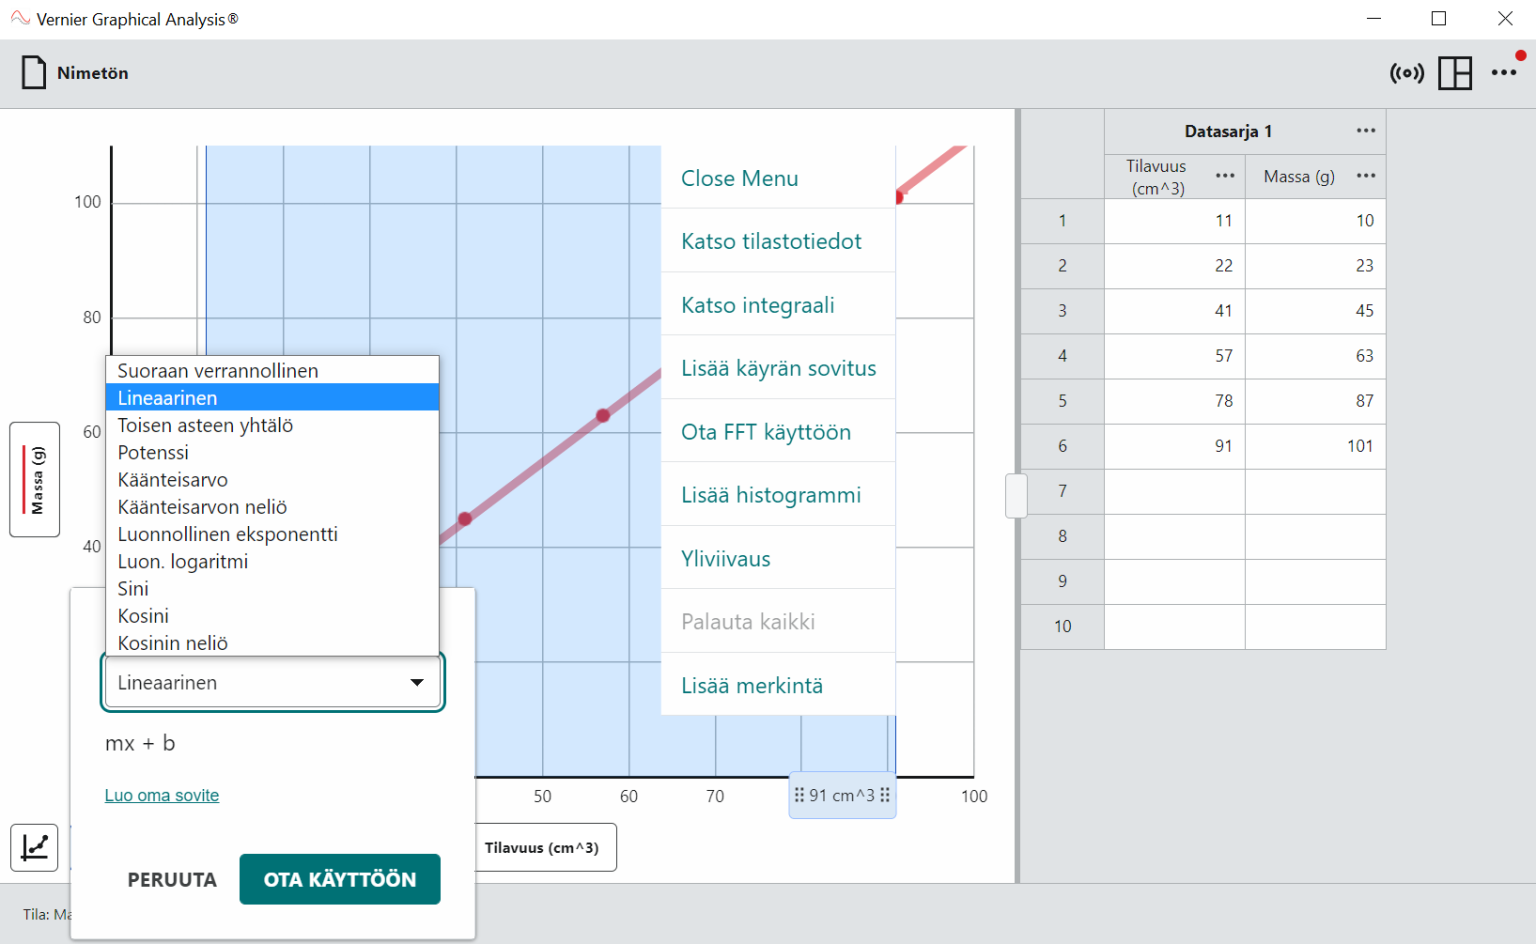Select Toisen asteen yhtälö from list
Viewport: 1536px width, 944px height.
[x=205, y=425]
